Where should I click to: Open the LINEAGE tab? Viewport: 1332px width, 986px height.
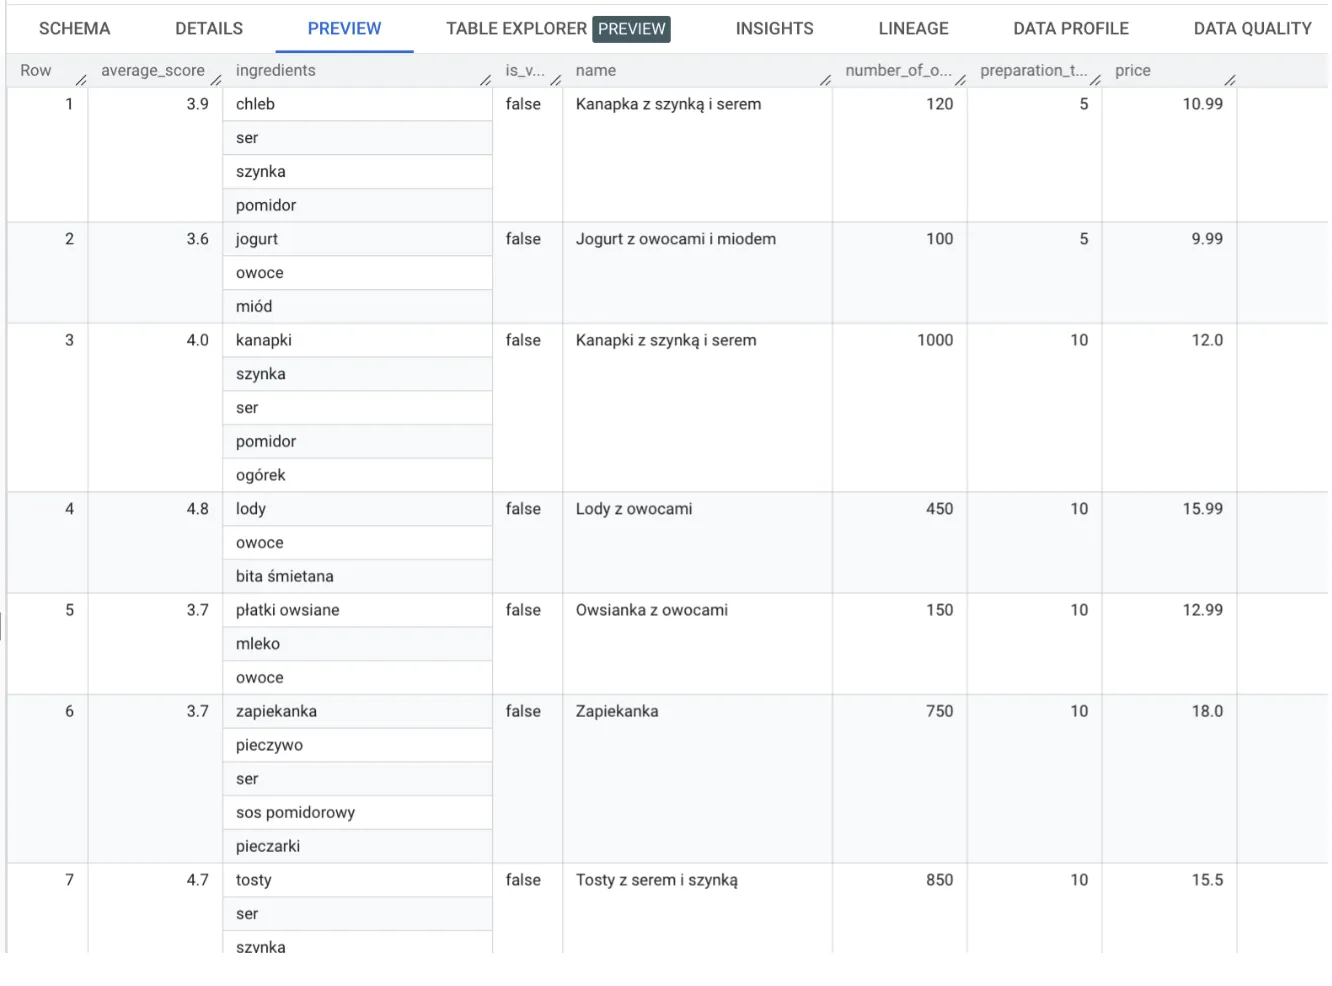[x=913, y=29]
